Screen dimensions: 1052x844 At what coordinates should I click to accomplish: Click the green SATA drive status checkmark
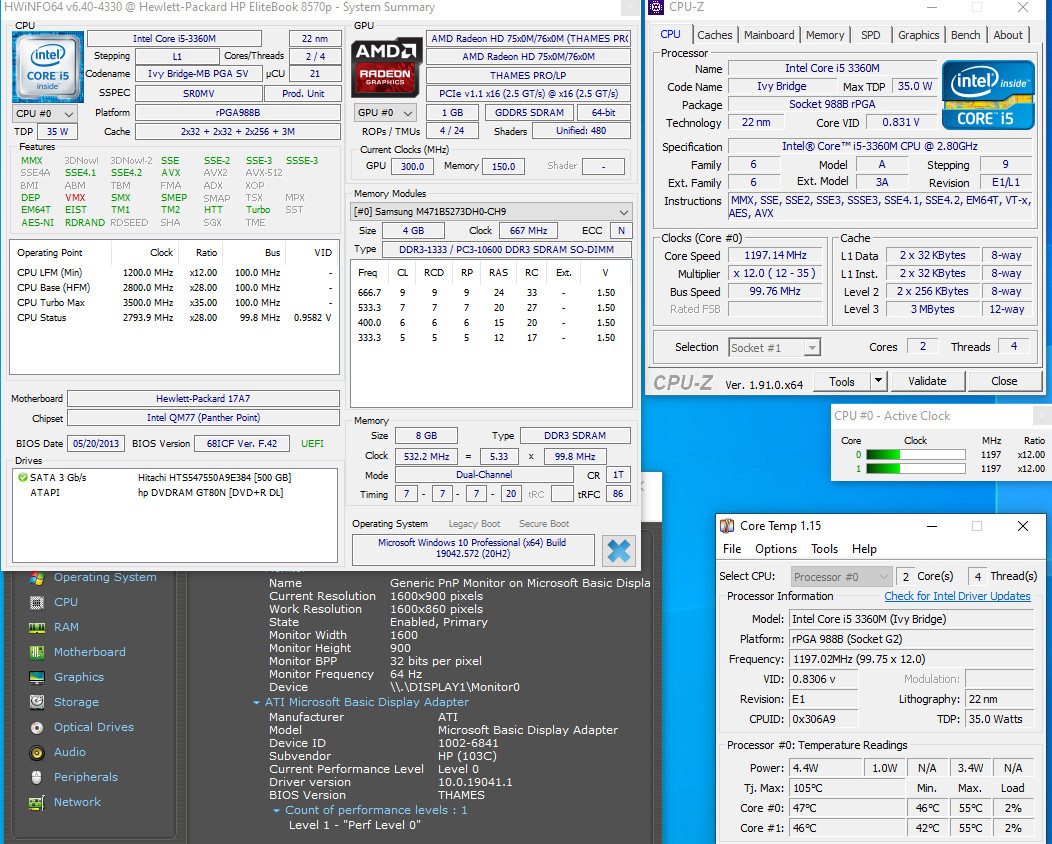(x=23, y=478)
